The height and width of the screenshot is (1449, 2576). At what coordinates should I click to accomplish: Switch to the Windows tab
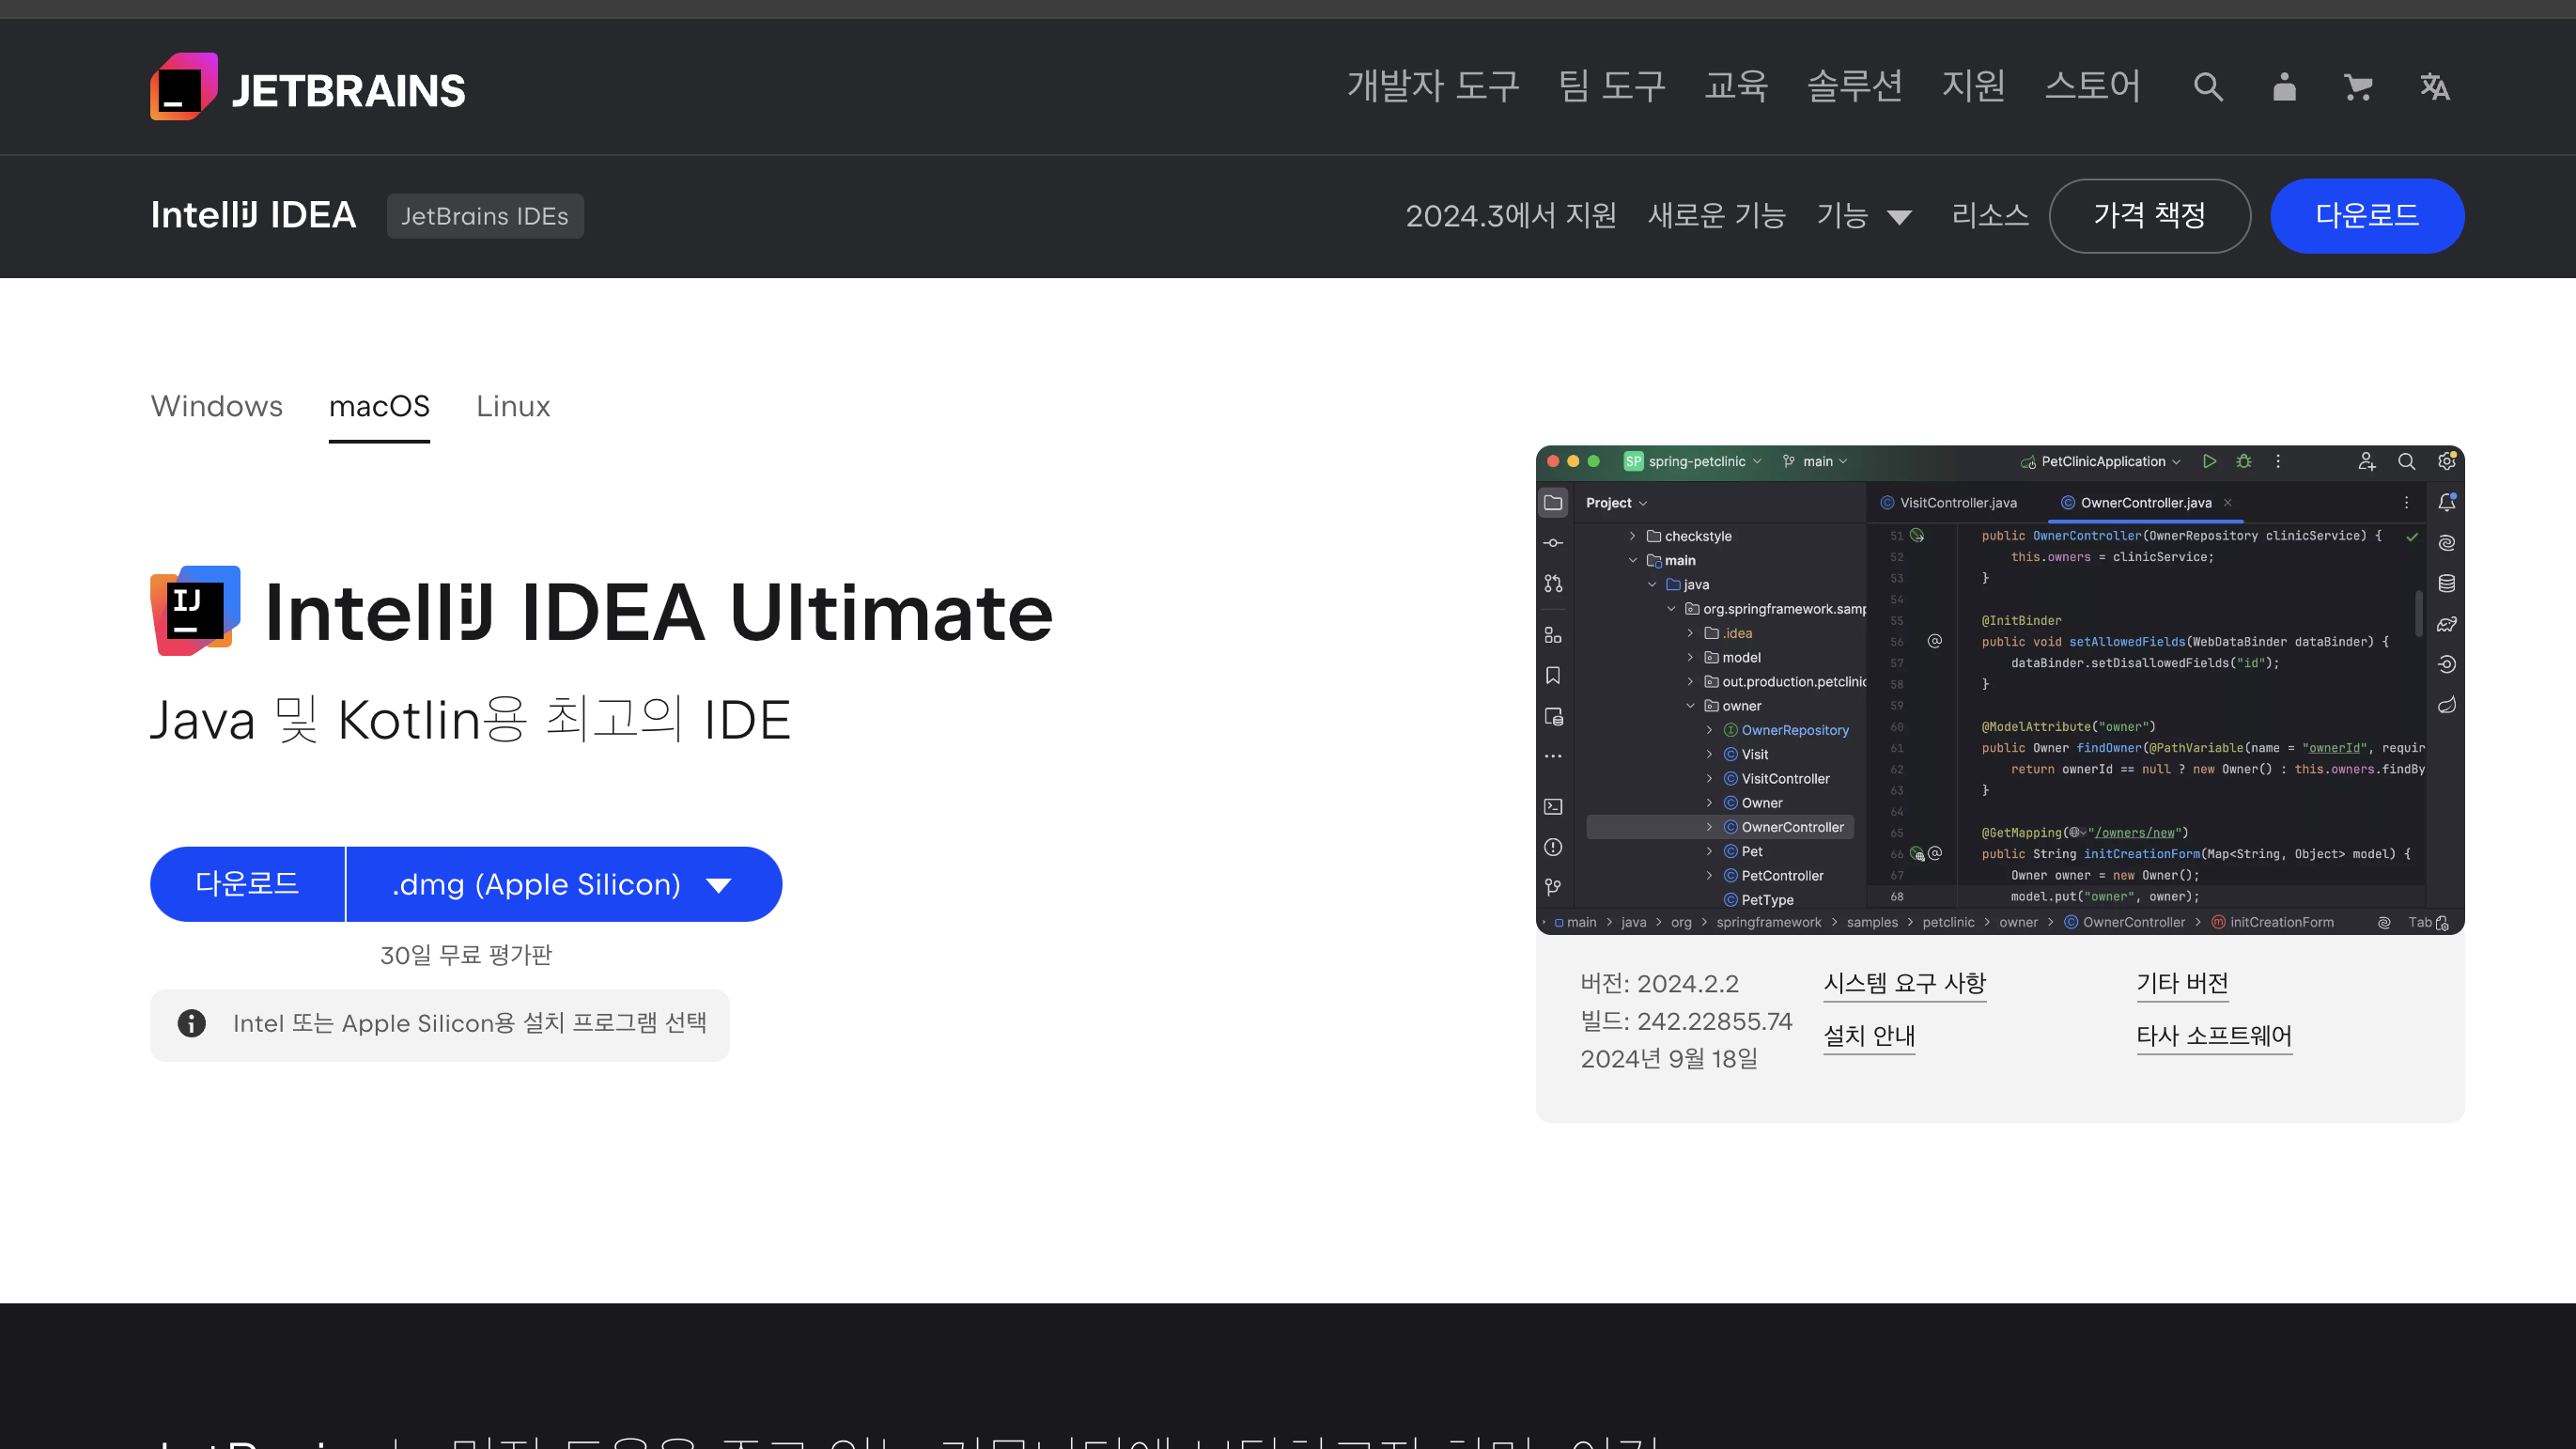pos(217,406)
